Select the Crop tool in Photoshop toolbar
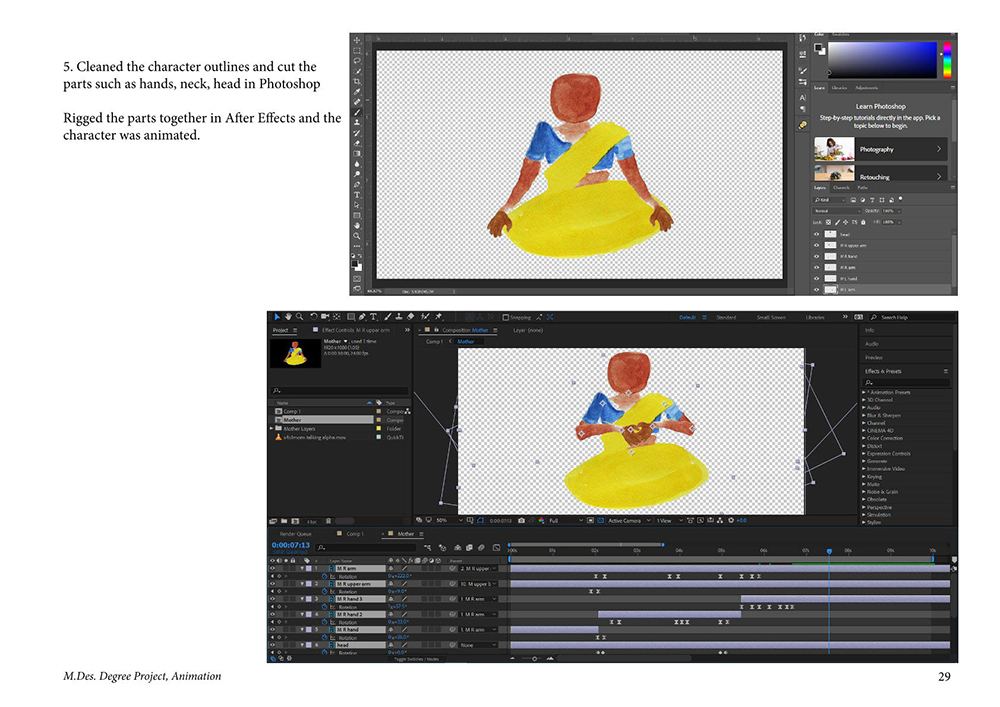This screenshot has width=1000, height=707. (357, 81)
